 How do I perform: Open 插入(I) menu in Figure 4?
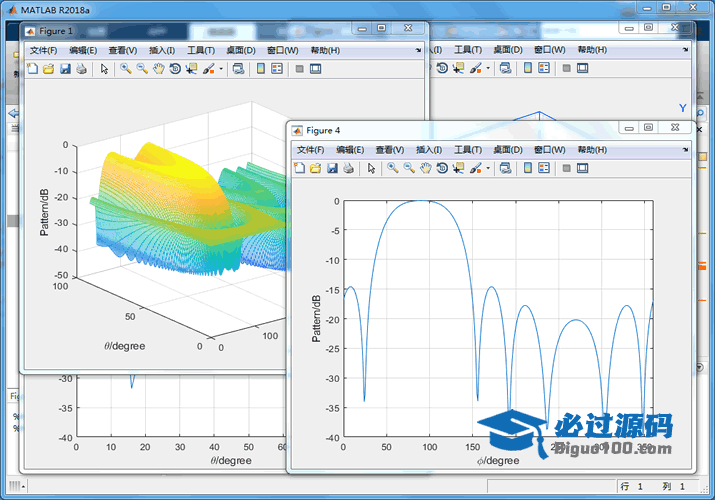pyautogui.click(x=429, y=150)
